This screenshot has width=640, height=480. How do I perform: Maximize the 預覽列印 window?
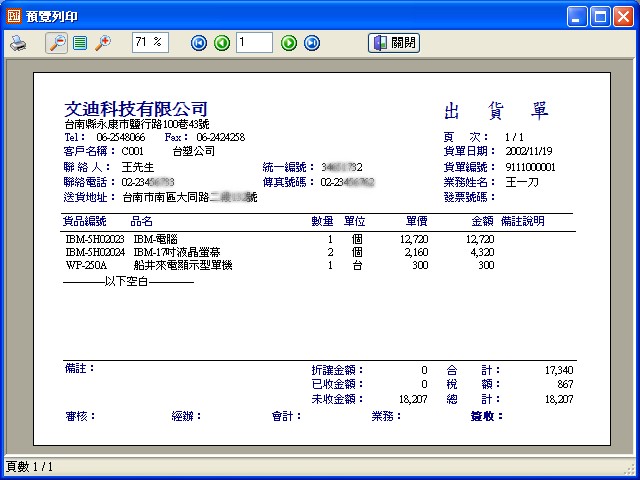point(600,17)
